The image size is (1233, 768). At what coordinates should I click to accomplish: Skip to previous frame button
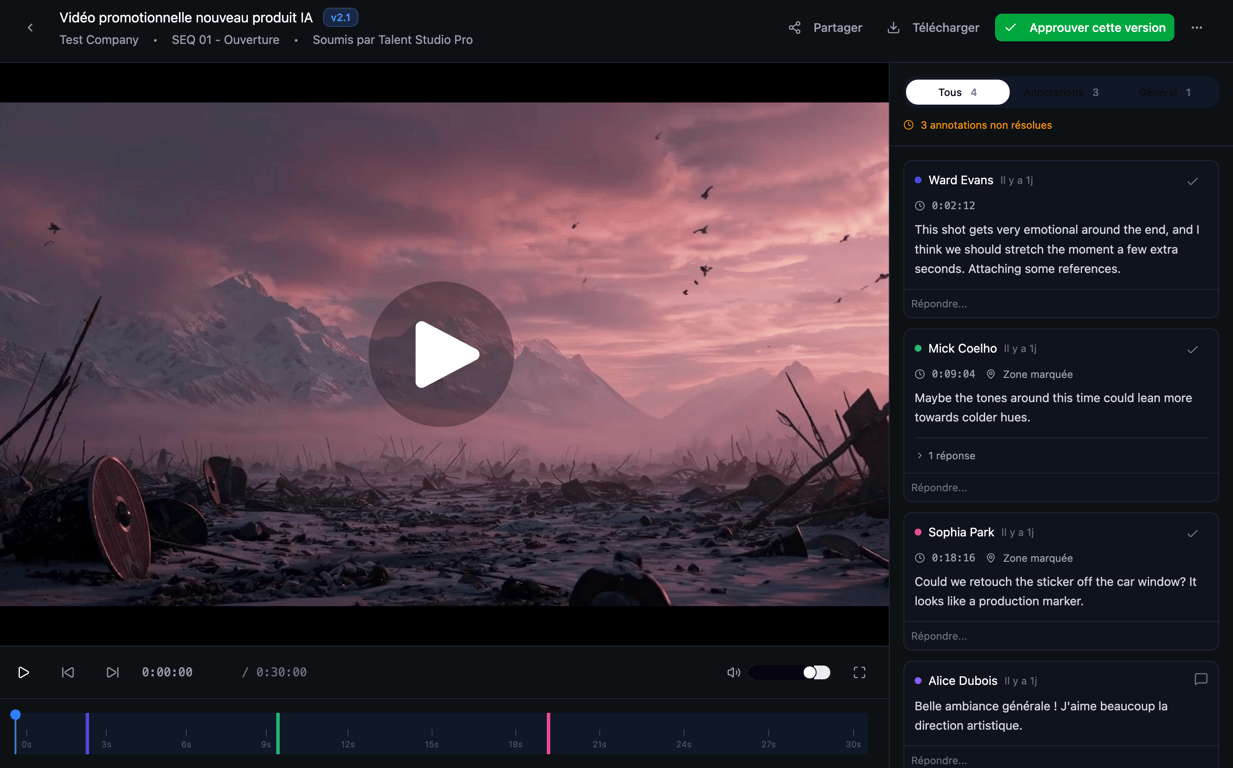68,673
